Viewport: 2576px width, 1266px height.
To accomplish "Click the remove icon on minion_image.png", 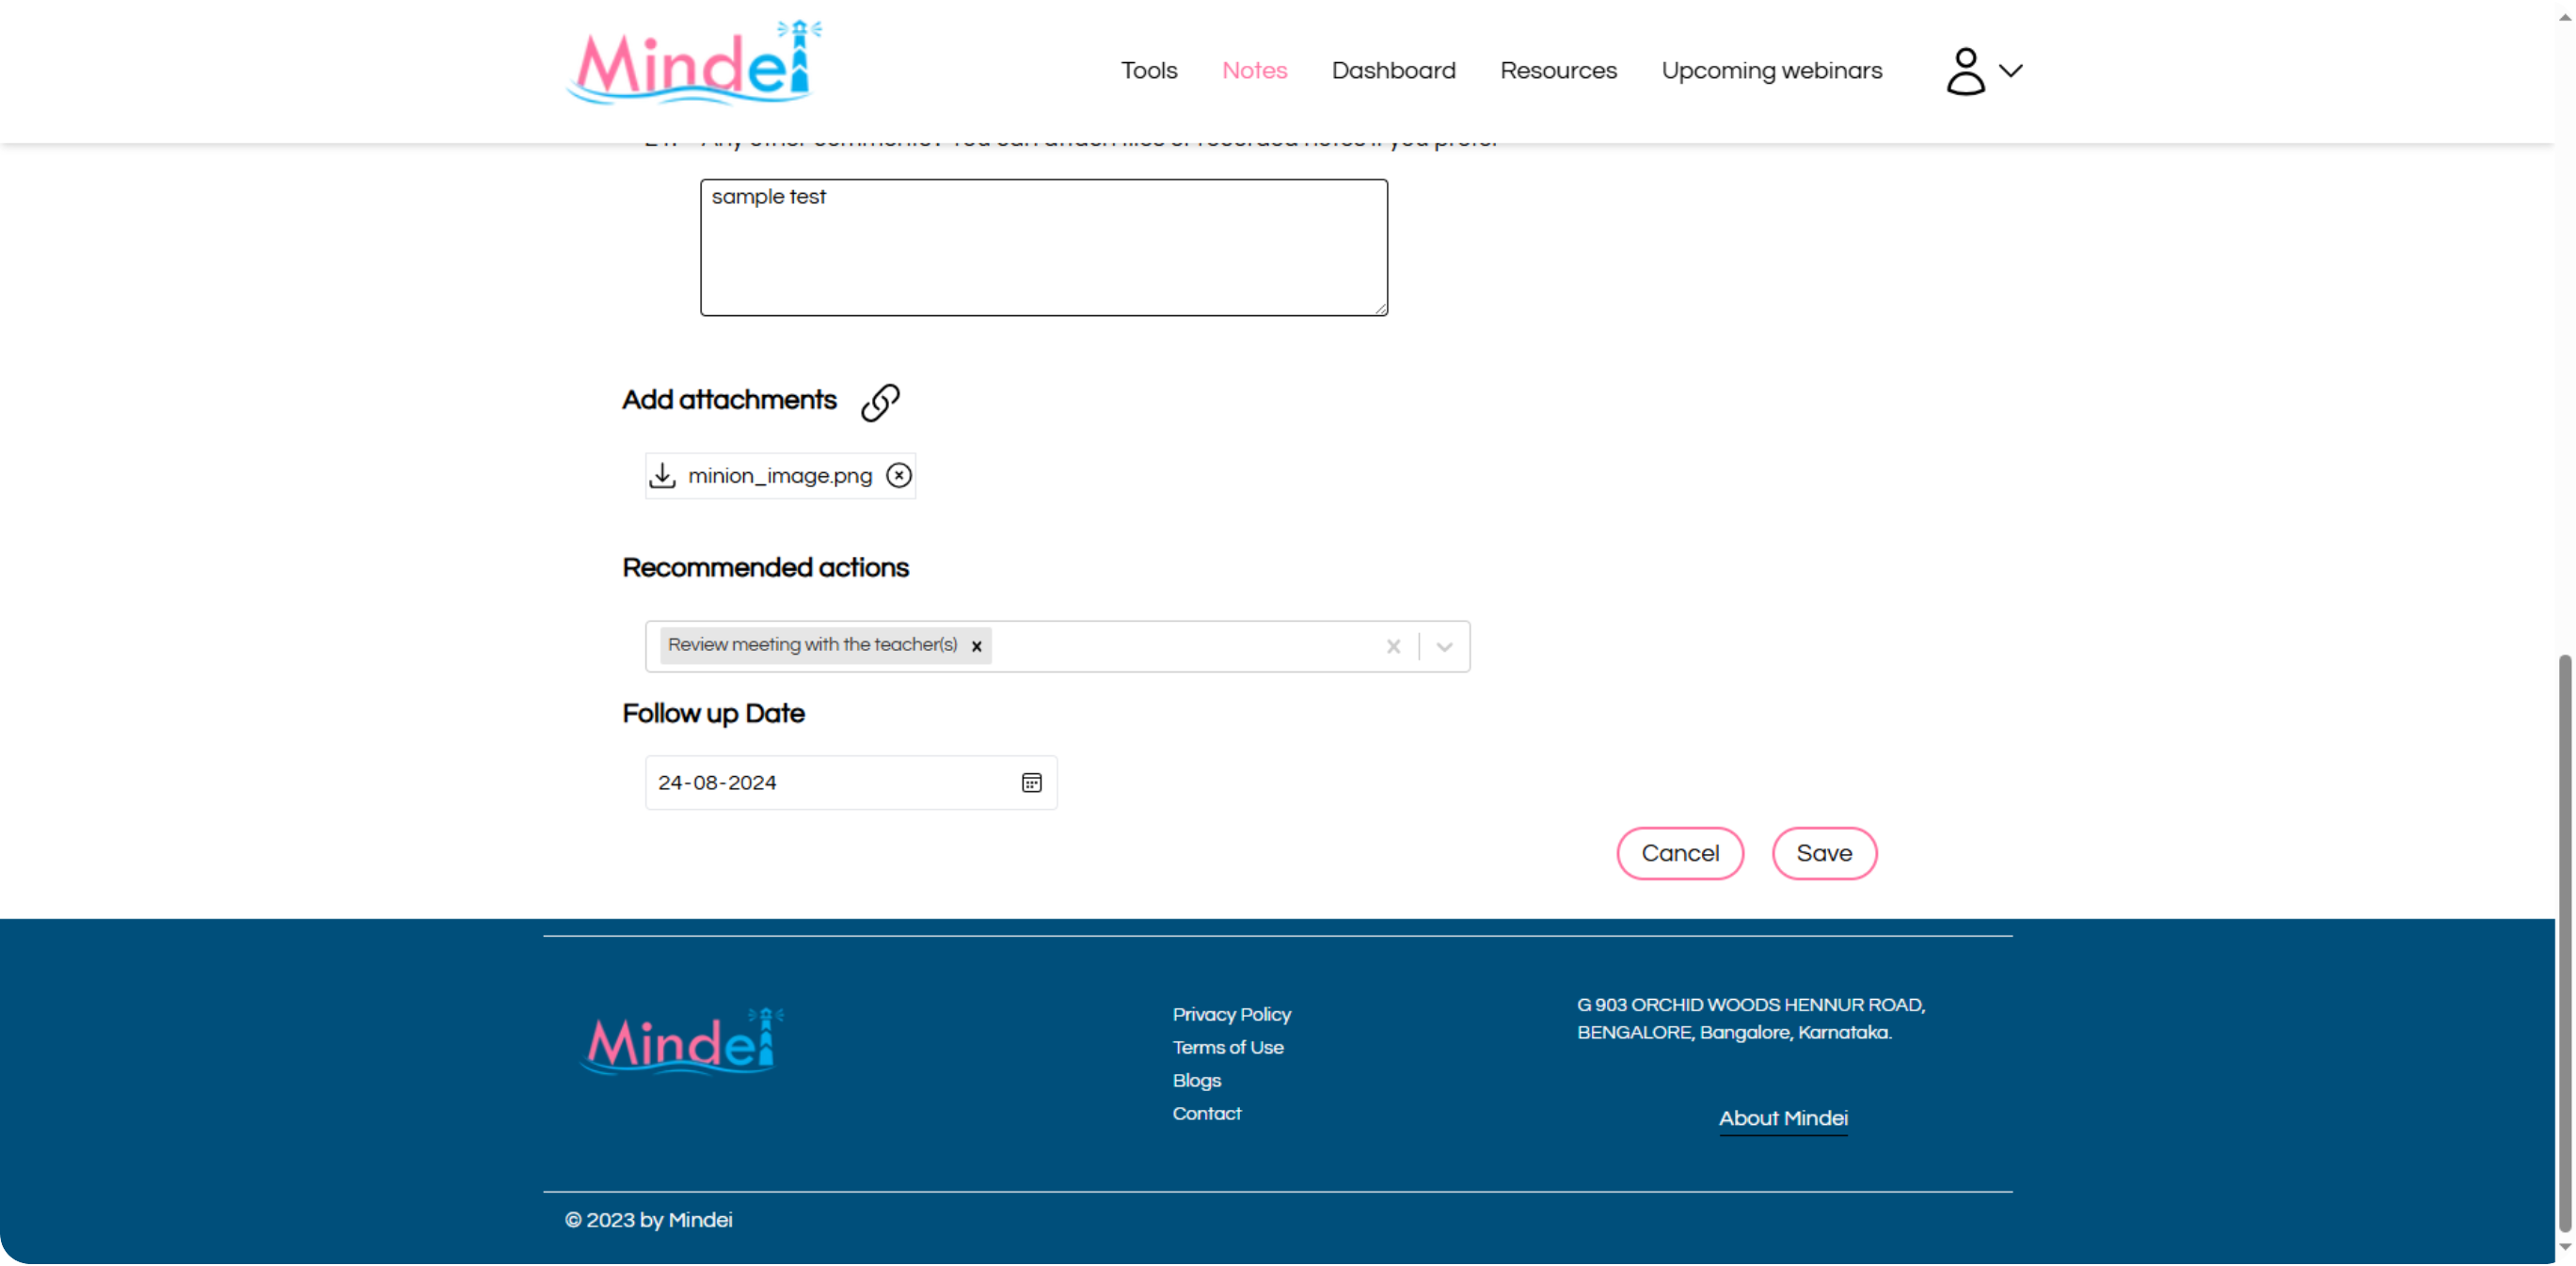I will pyautogui.click(x=898, y=475).
